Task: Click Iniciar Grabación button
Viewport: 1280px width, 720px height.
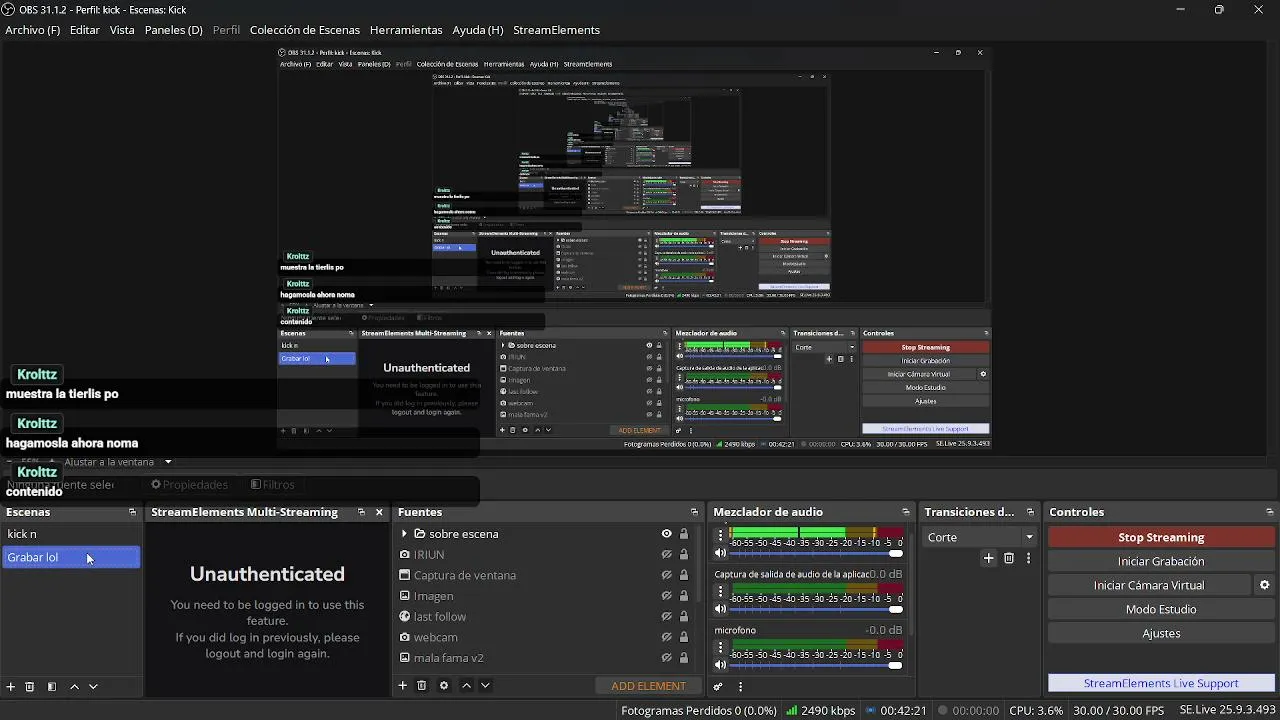Action: click(1161, 561)
